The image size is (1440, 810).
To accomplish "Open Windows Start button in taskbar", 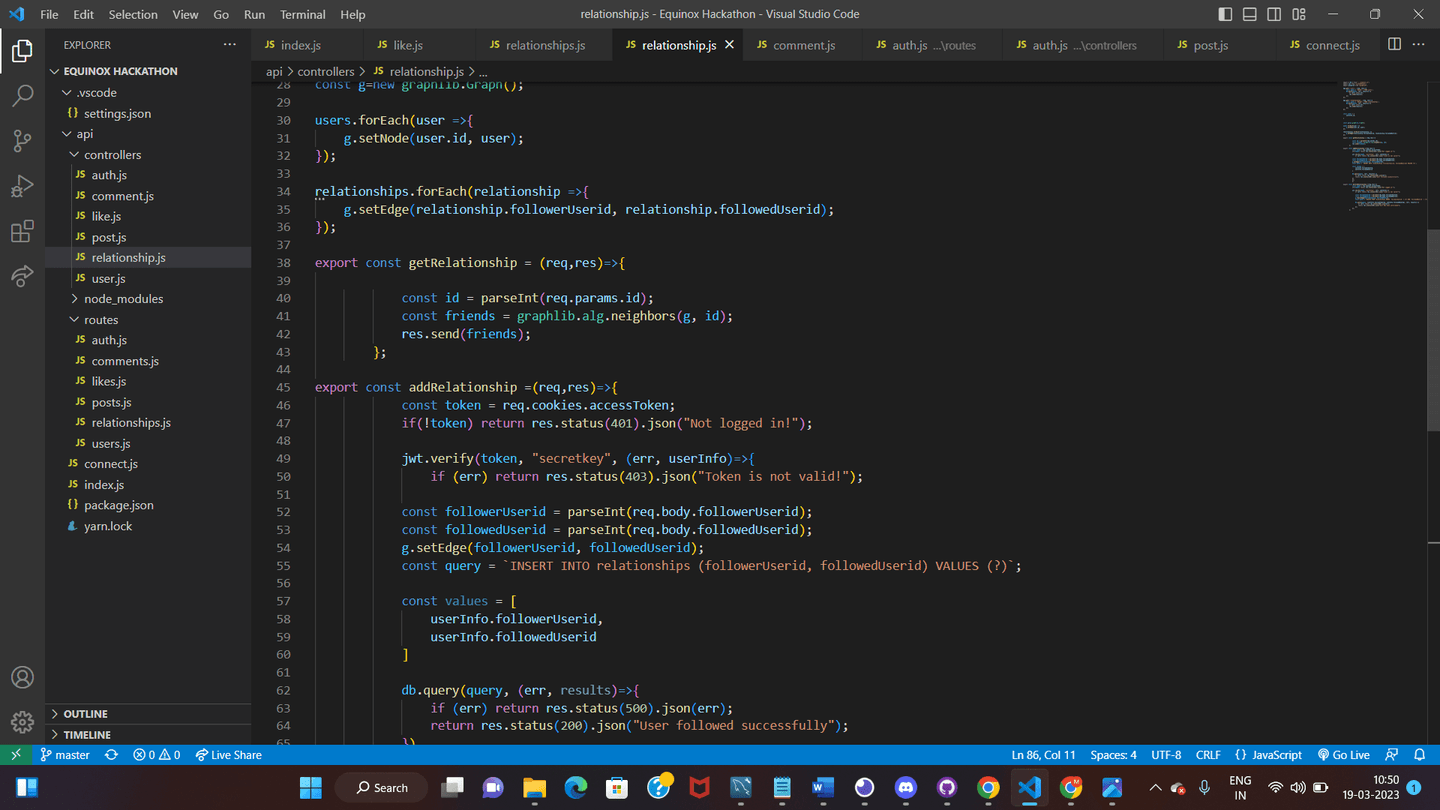I will point(311,788).
